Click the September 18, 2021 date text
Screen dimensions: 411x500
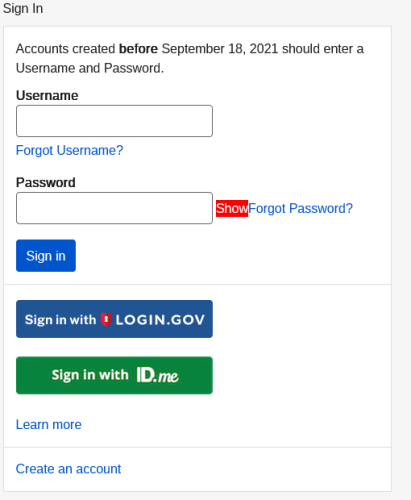click(220, 49)
